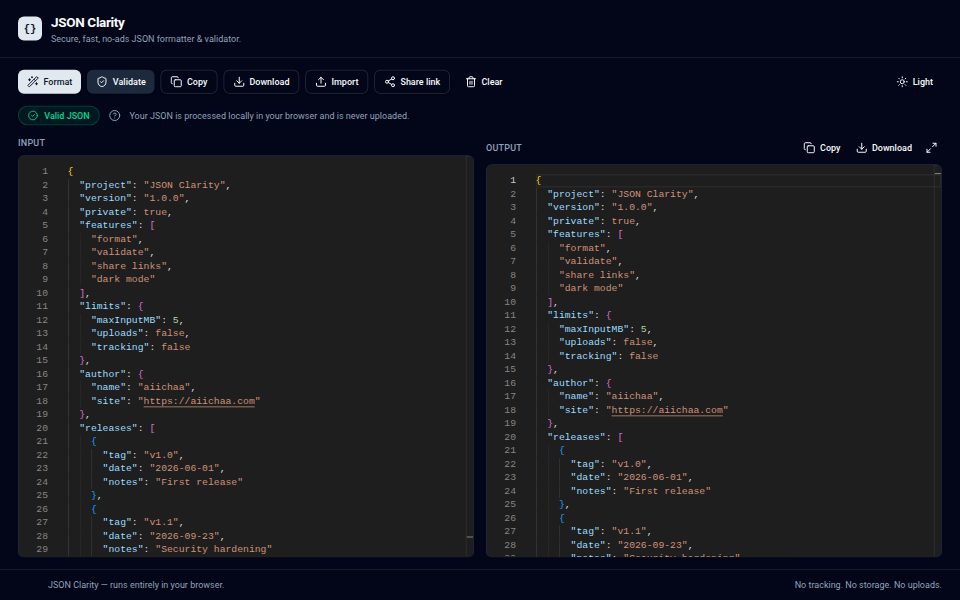The width and height of the screenshot is (960, 600).
Task: Click the Valid JSON status badge
Action: click(x=59, y=116)
